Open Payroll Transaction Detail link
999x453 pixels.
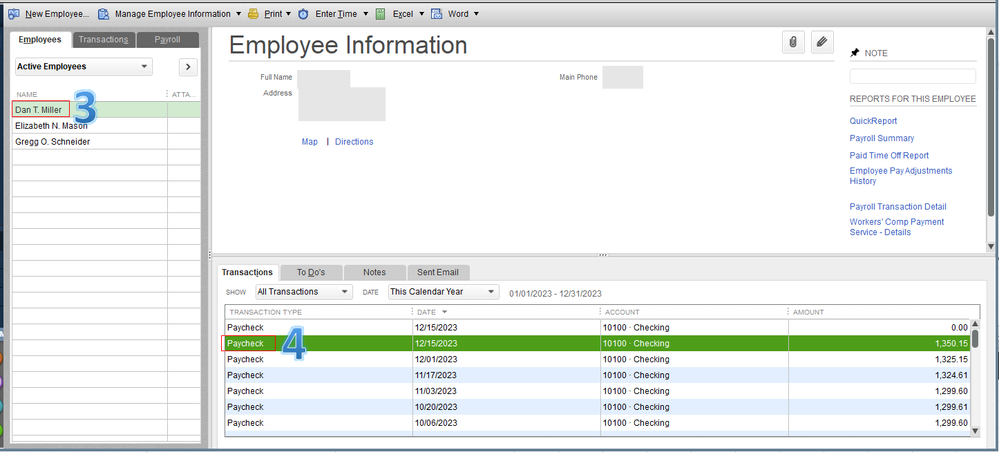[x=898, y=206]
